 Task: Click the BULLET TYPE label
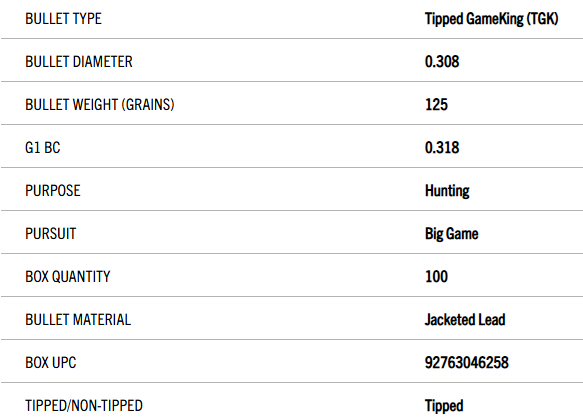click(x=63, y=19)
